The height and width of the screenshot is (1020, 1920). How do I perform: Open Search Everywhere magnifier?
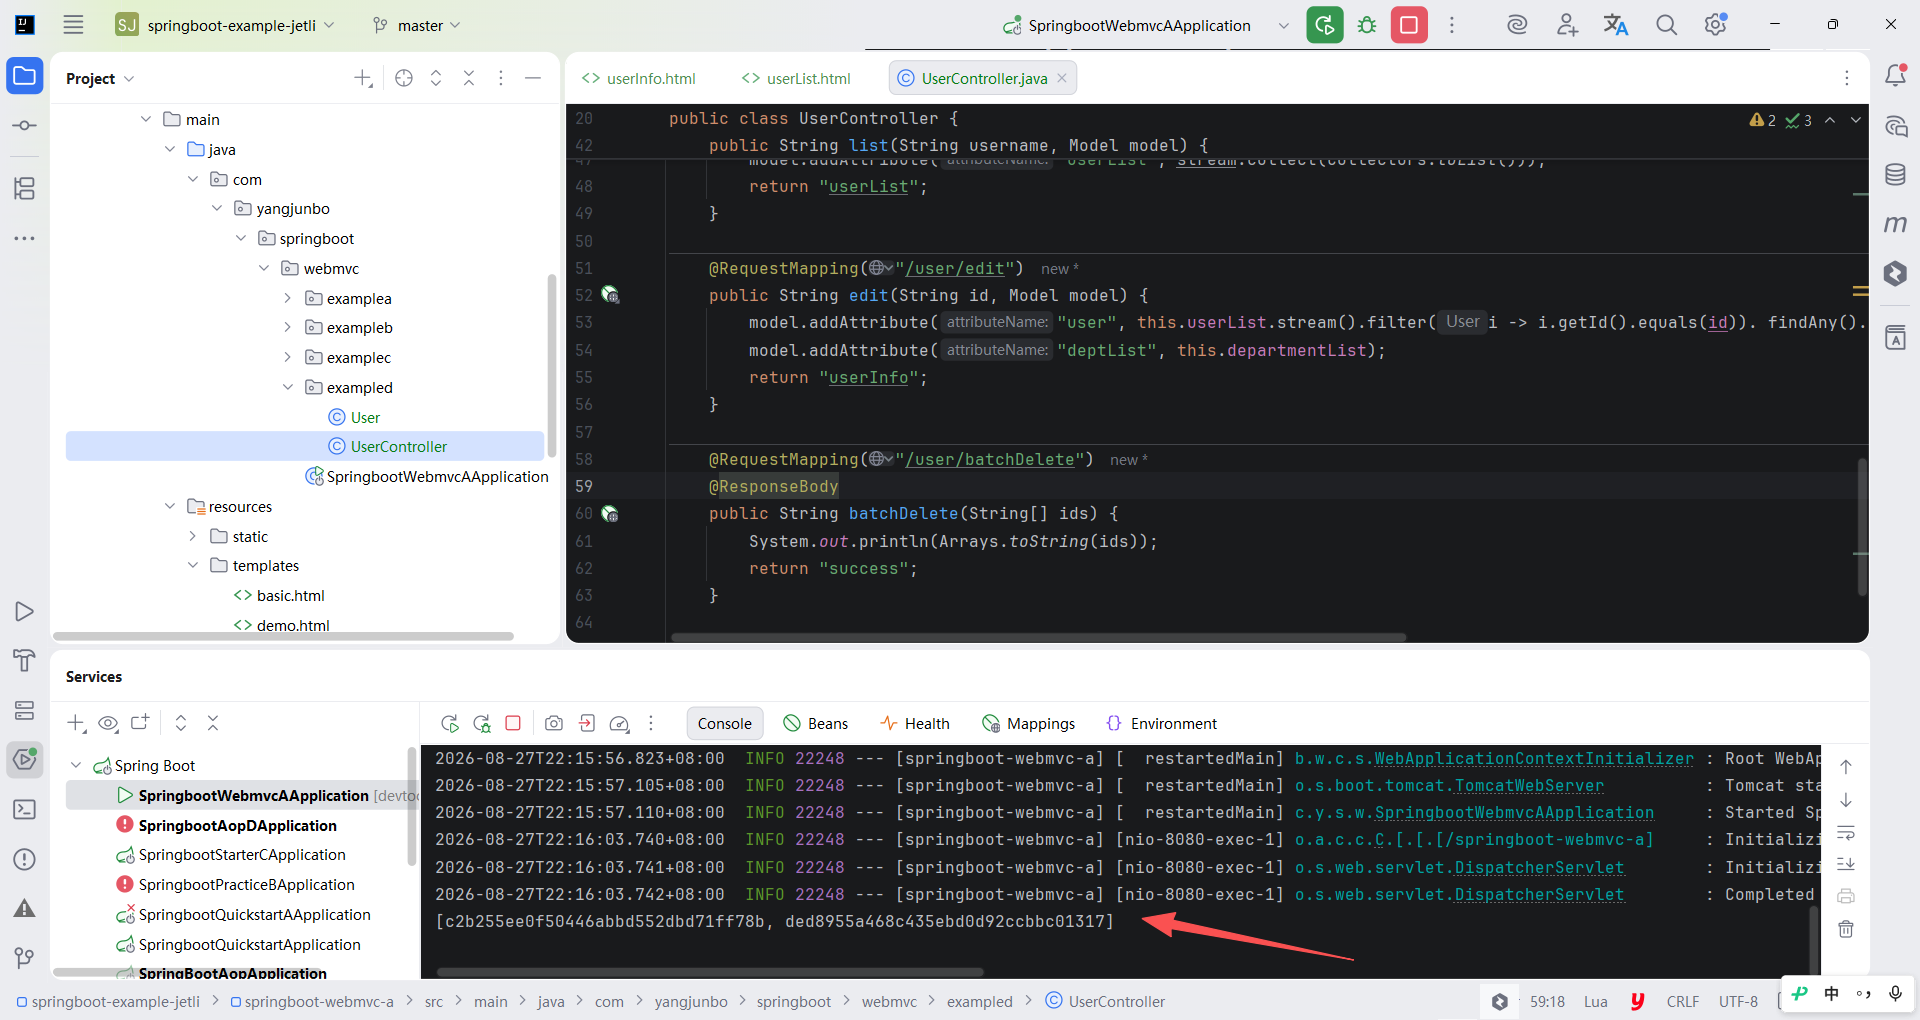[x=1666, y=25]
